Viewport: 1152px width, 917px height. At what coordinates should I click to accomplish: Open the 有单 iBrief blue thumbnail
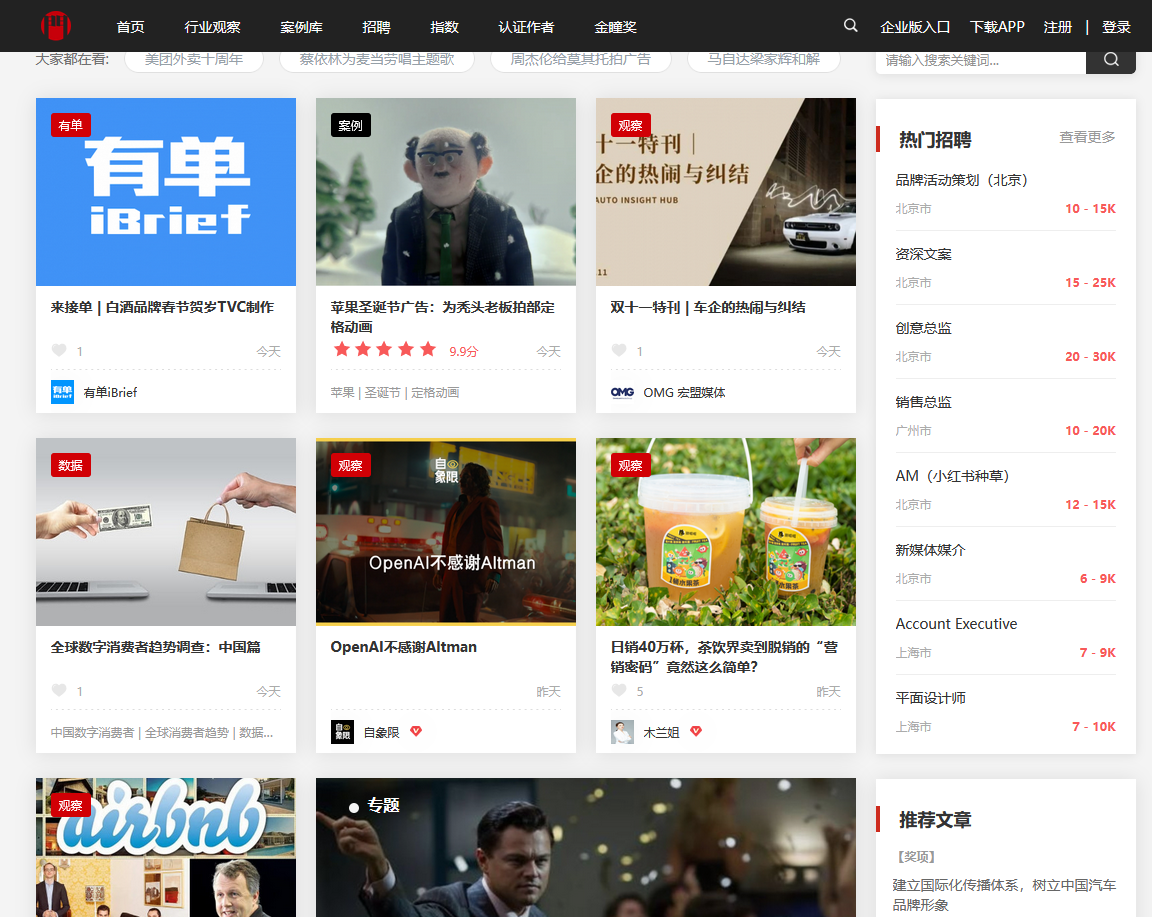166,192
